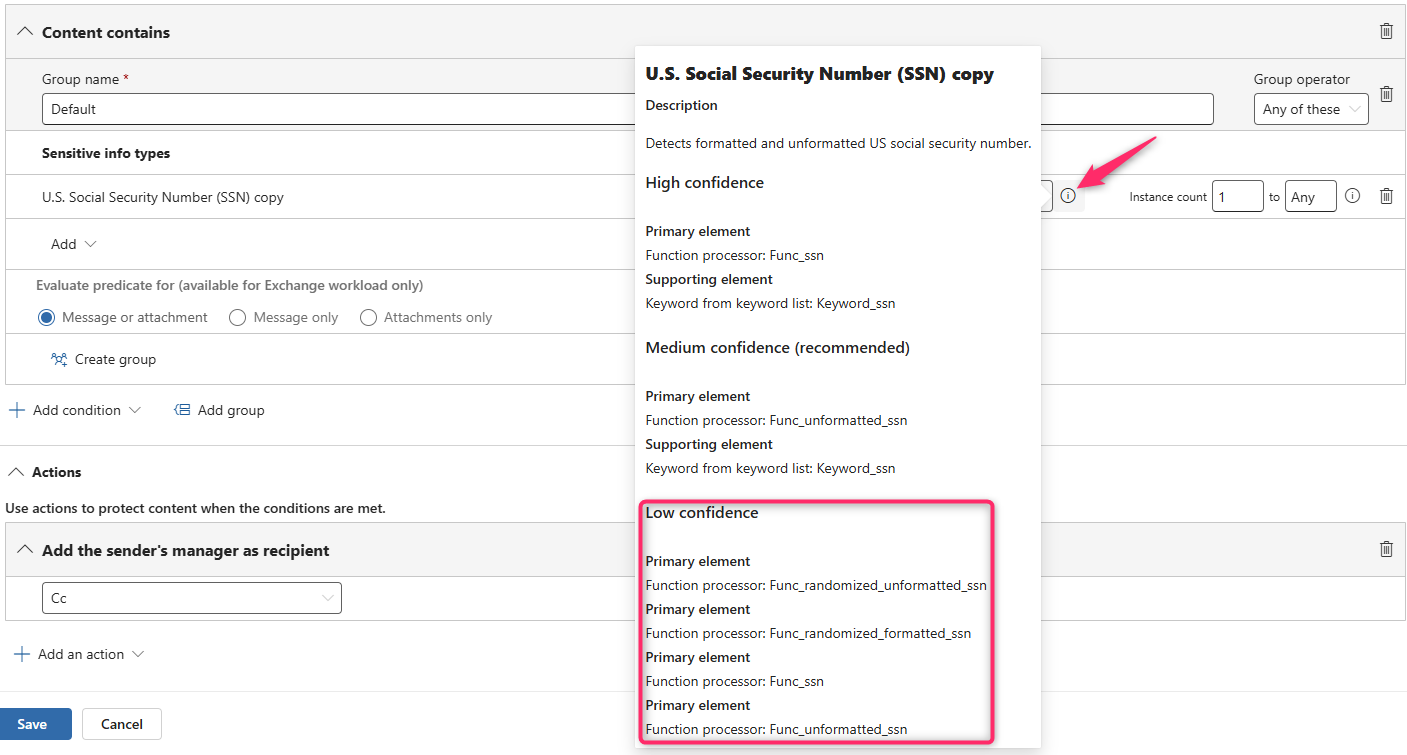
Task: Open Add condition menu
Action: pos(76,410)
